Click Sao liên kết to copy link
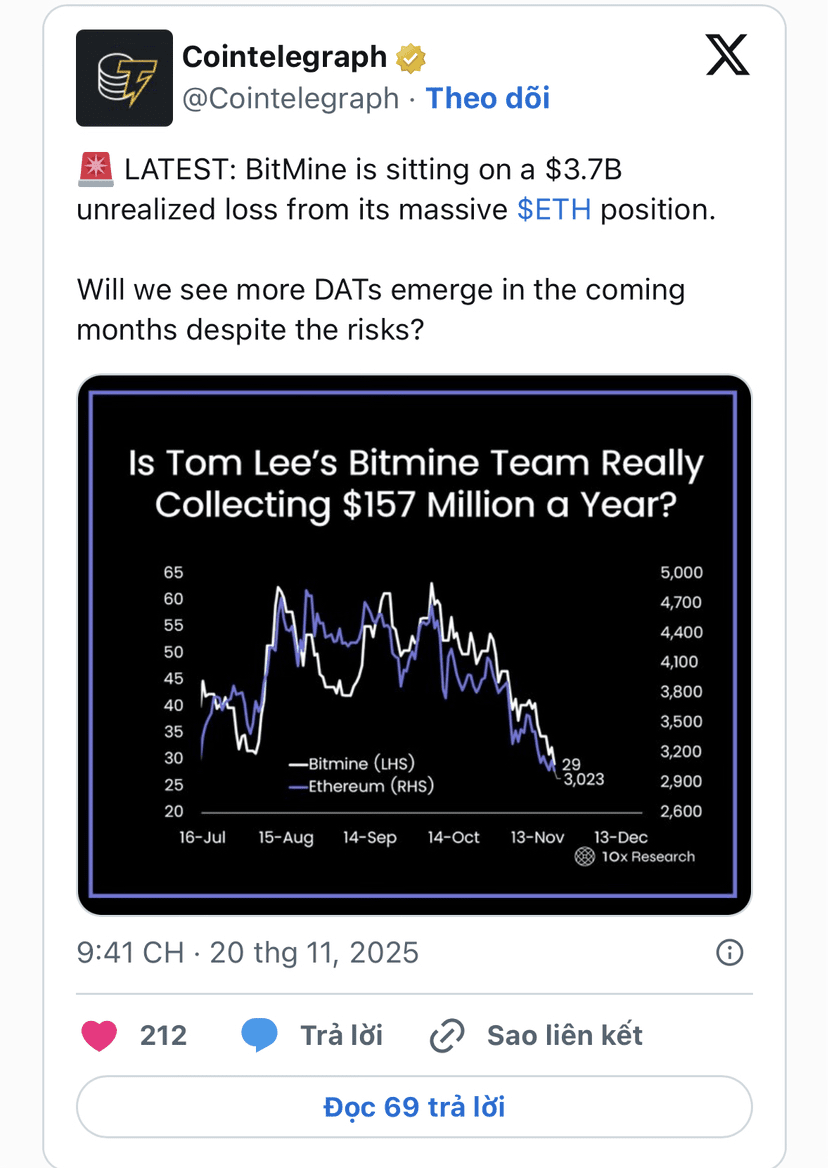The width and height of the screenshot is (828, 1168). click(x=564, y=1036)
